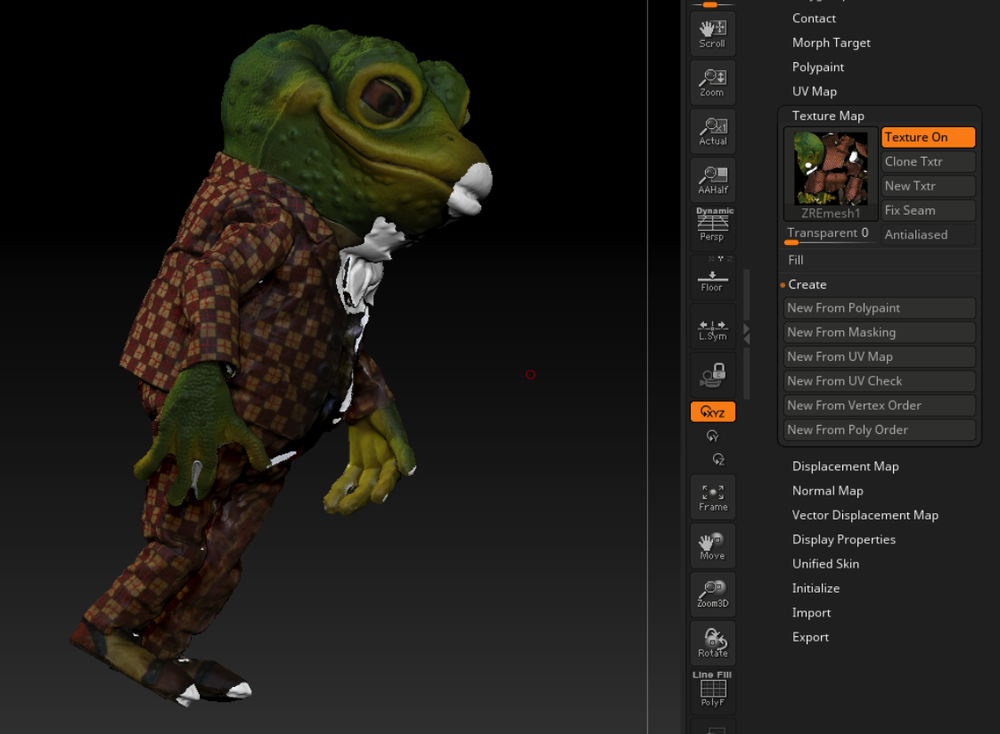
Task: Toggle L.Sym local symmetry
Action: (x=712, y=327)
